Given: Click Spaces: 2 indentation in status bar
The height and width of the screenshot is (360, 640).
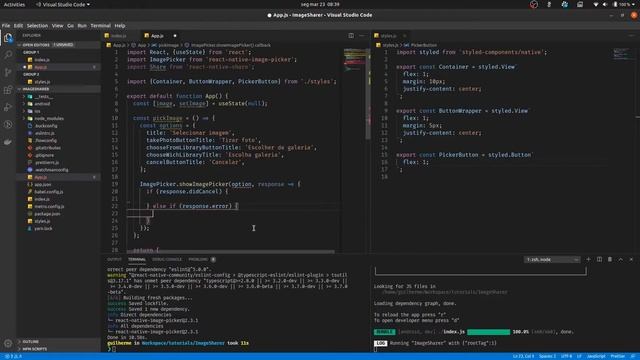Looking at the screenshot, I should click(547, 356).
